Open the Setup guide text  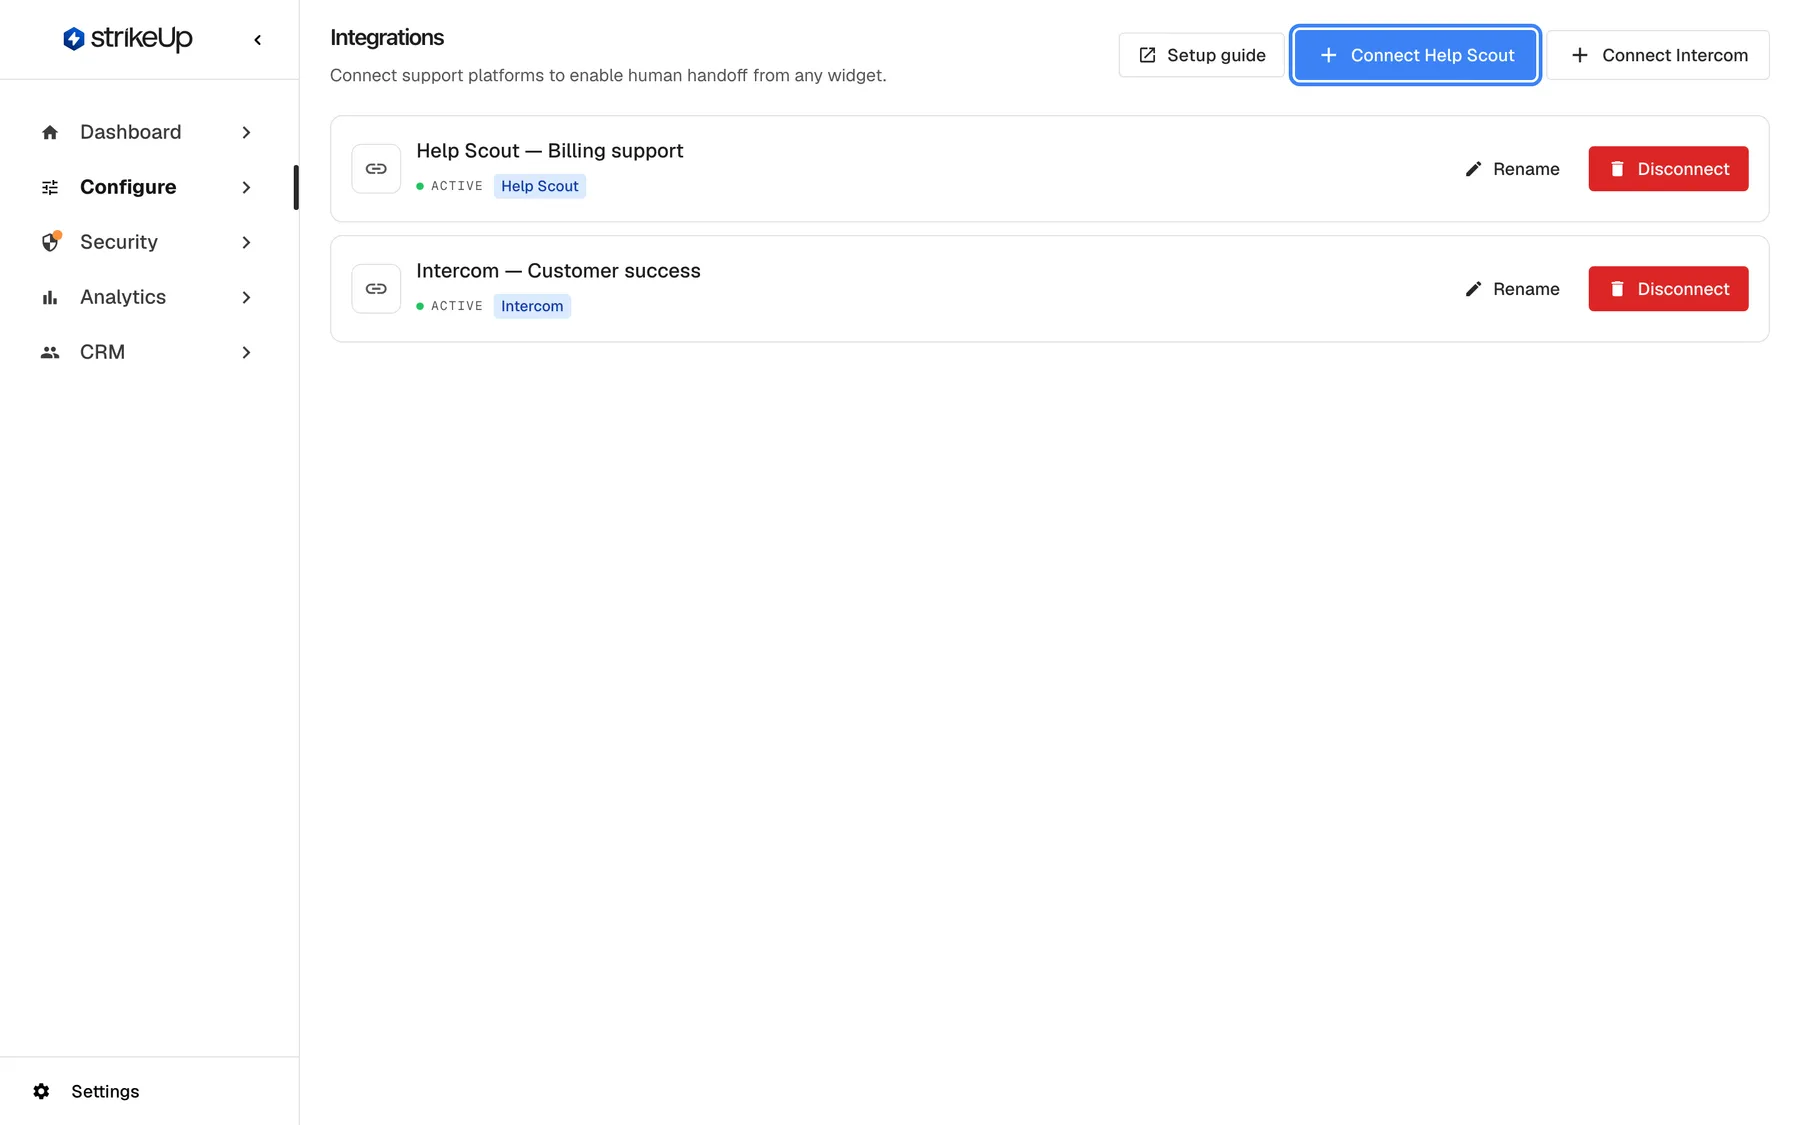pos(1216,55)
